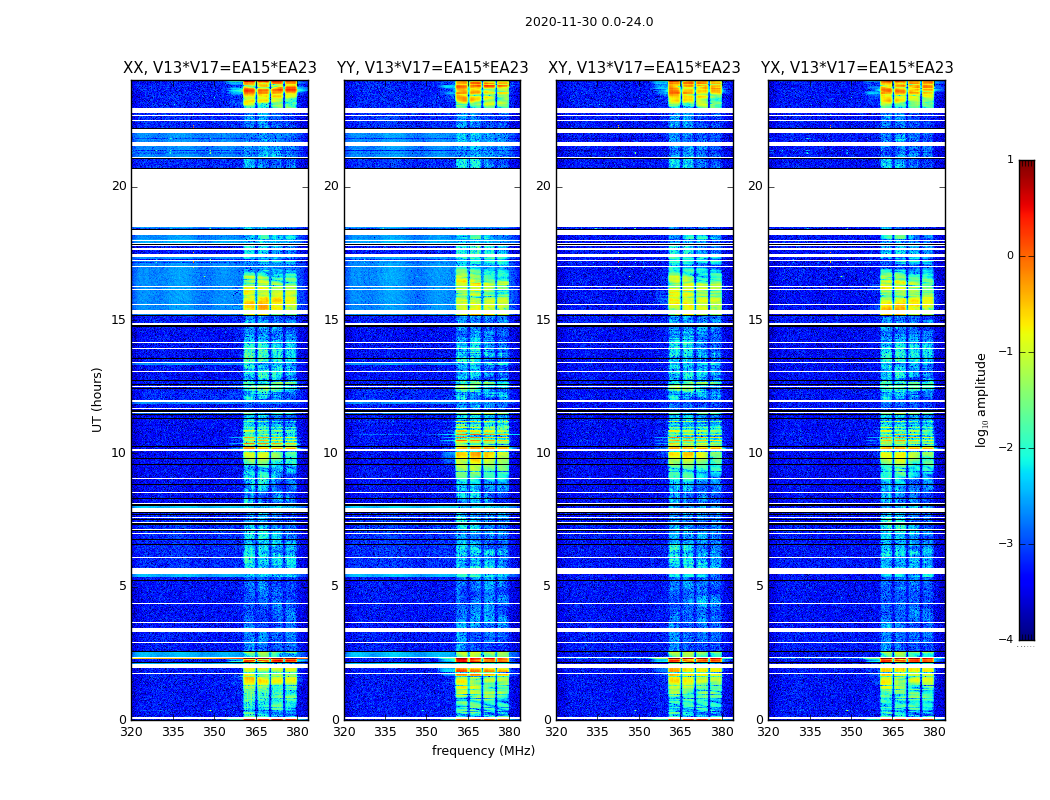Click the dark blue bottom of colorbar

1027,633
